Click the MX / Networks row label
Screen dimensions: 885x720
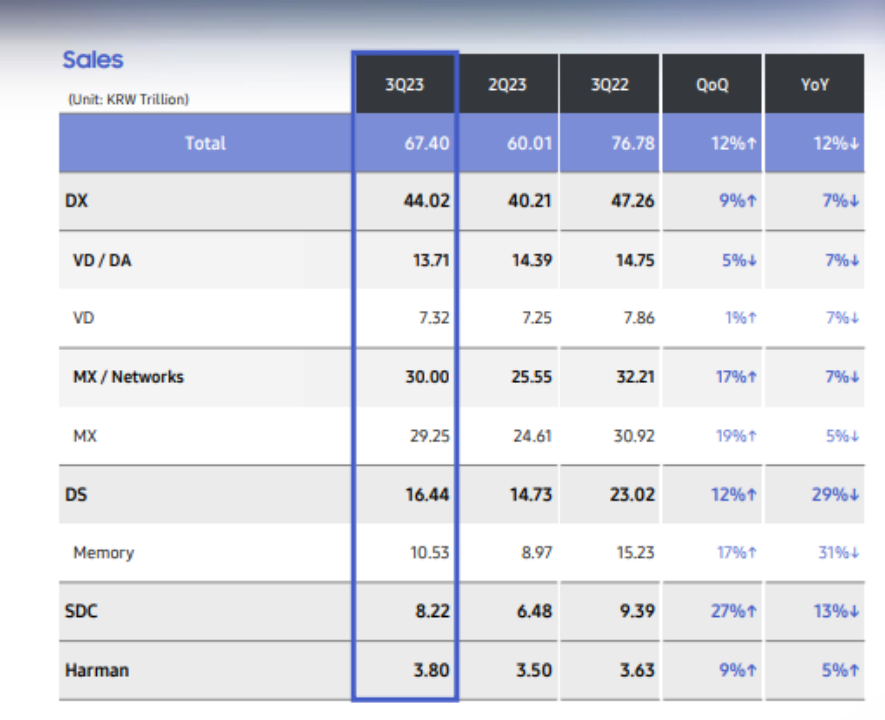128,377
